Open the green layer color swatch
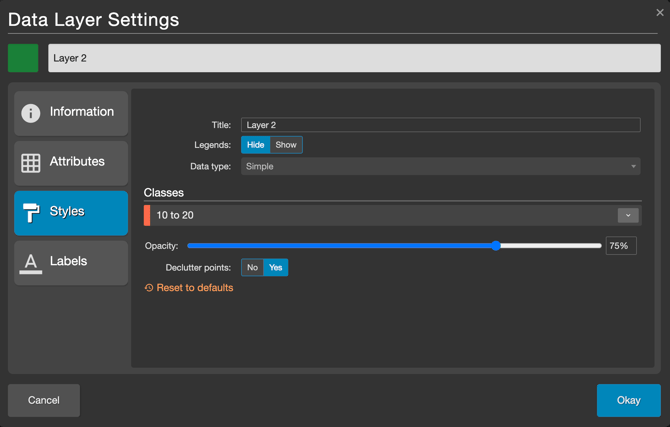Viewport: 670px width, 427px height. click(23, 58)
